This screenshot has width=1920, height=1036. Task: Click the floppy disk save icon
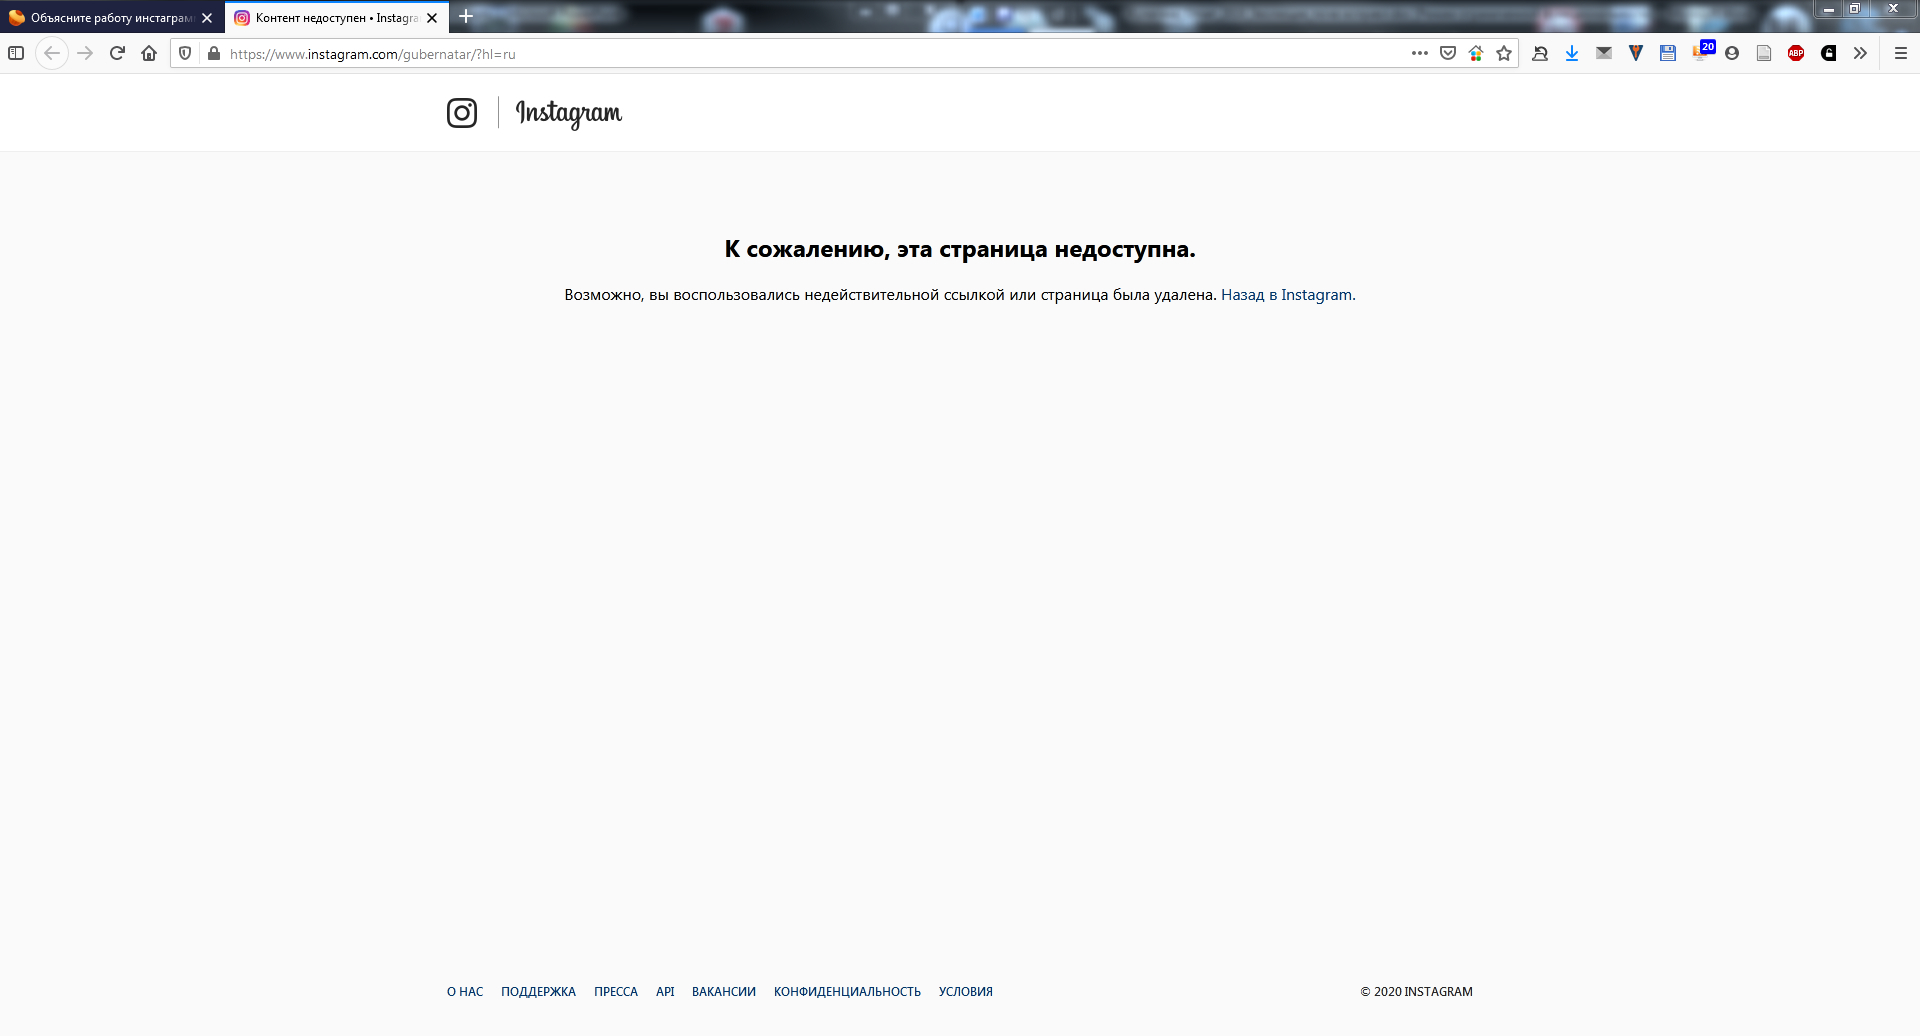click(x=1668, y=53)
